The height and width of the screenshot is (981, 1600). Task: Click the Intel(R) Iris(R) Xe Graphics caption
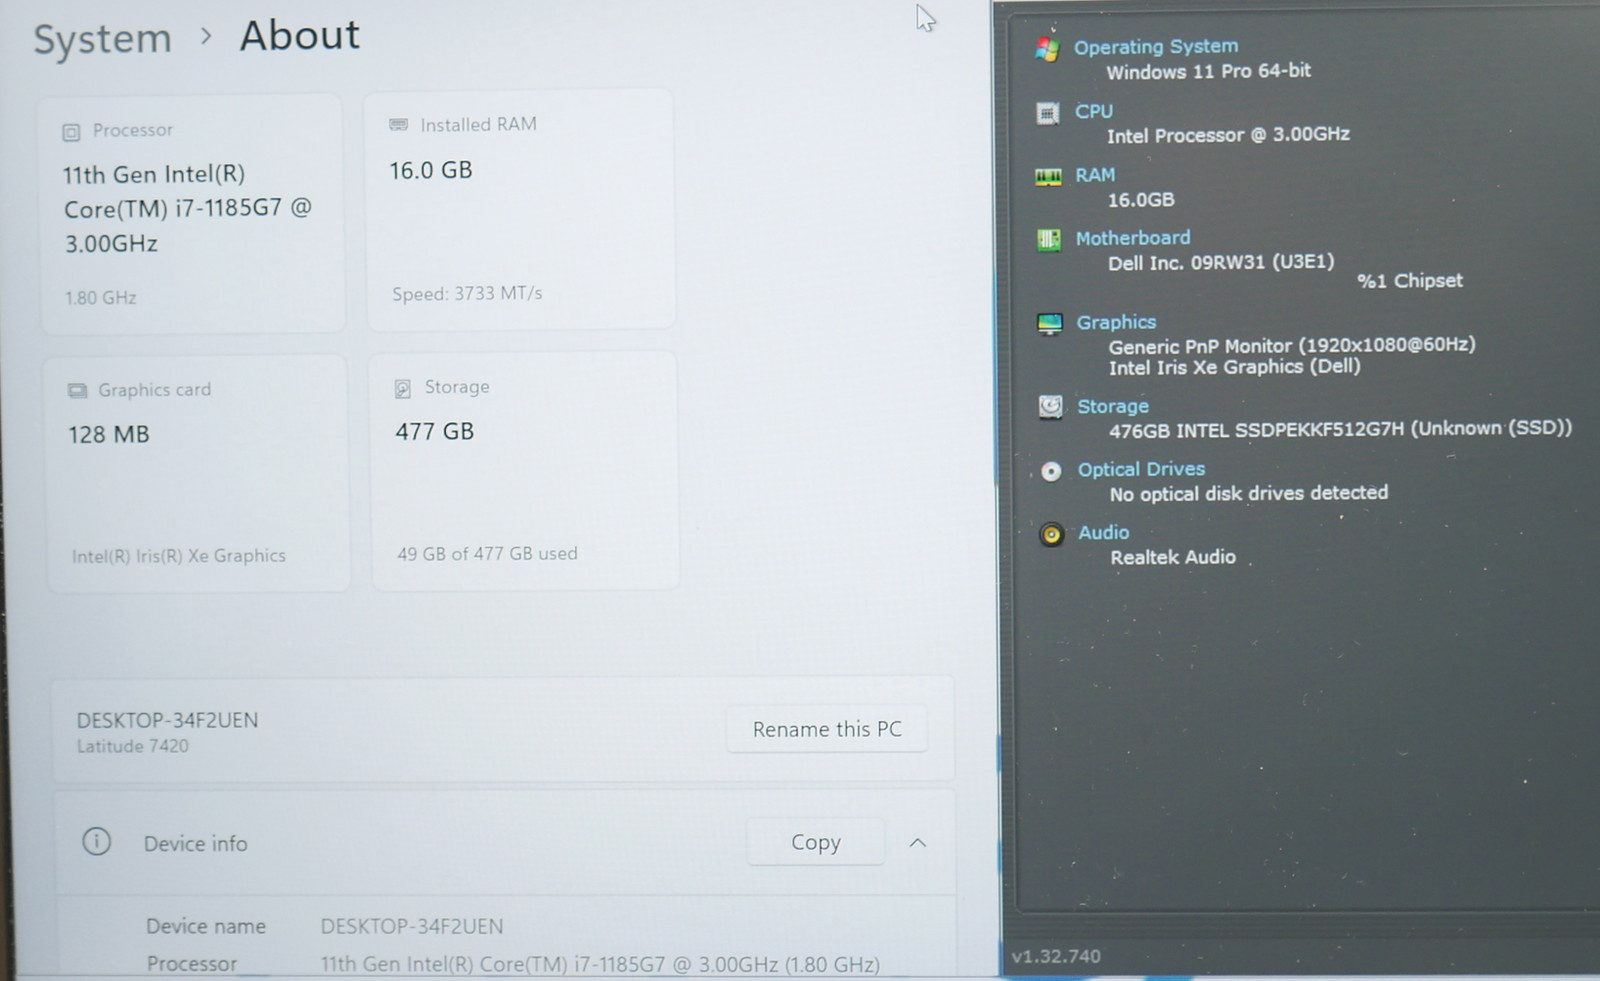(x=179, y=556)
